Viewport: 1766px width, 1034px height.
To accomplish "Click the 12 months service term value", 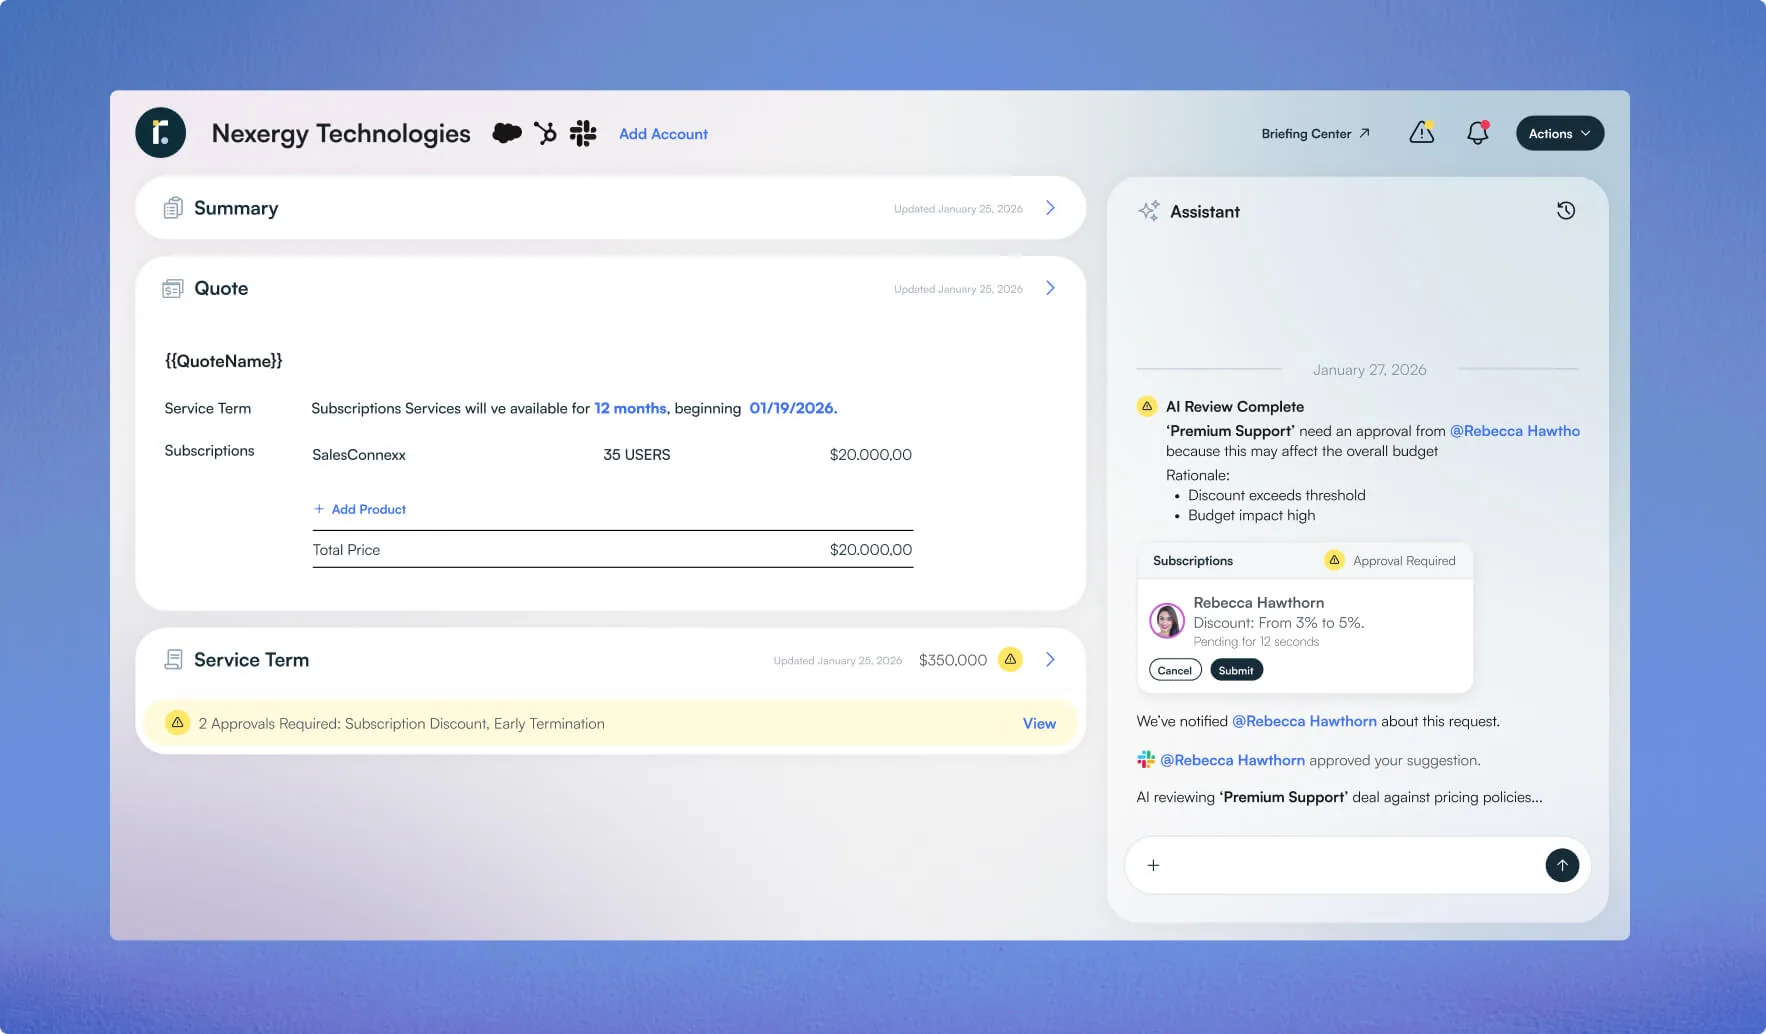I will tap(630, 408).
